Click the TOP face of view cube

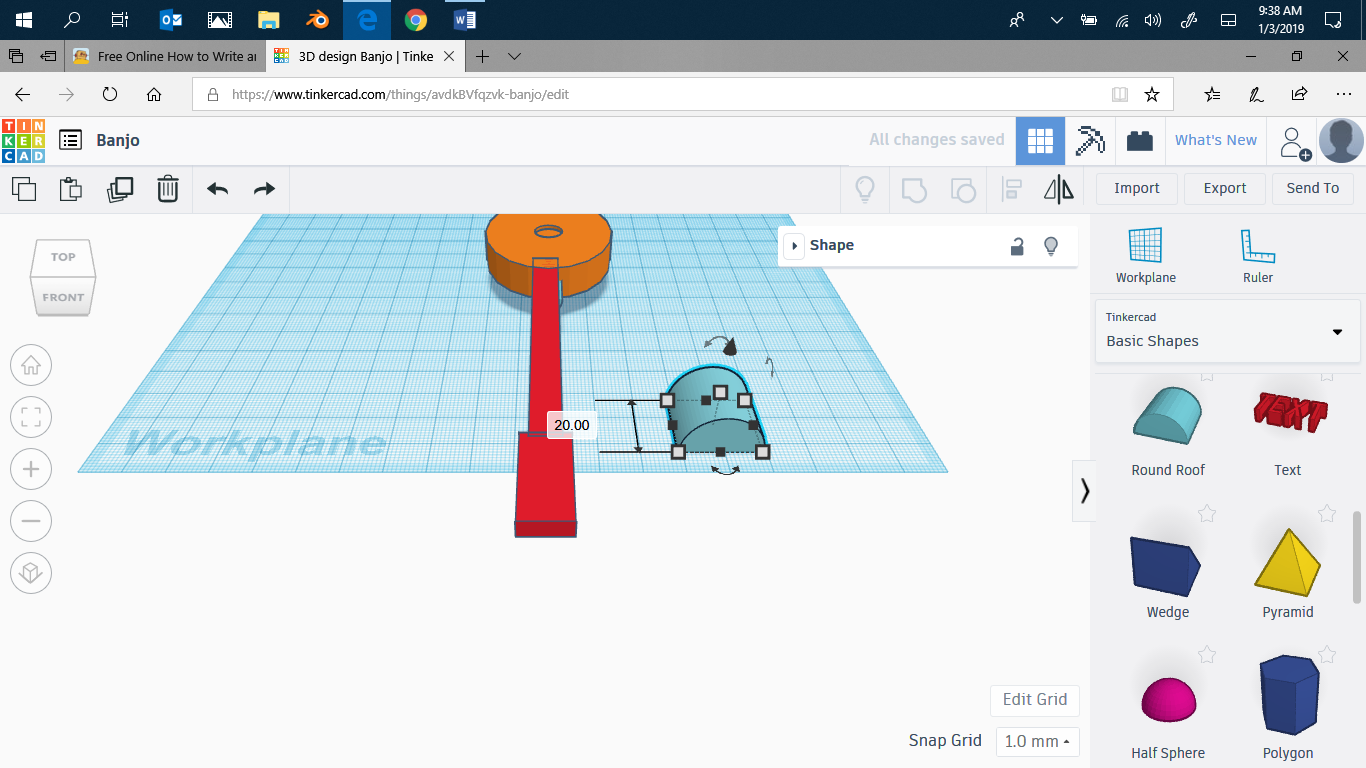63,257
